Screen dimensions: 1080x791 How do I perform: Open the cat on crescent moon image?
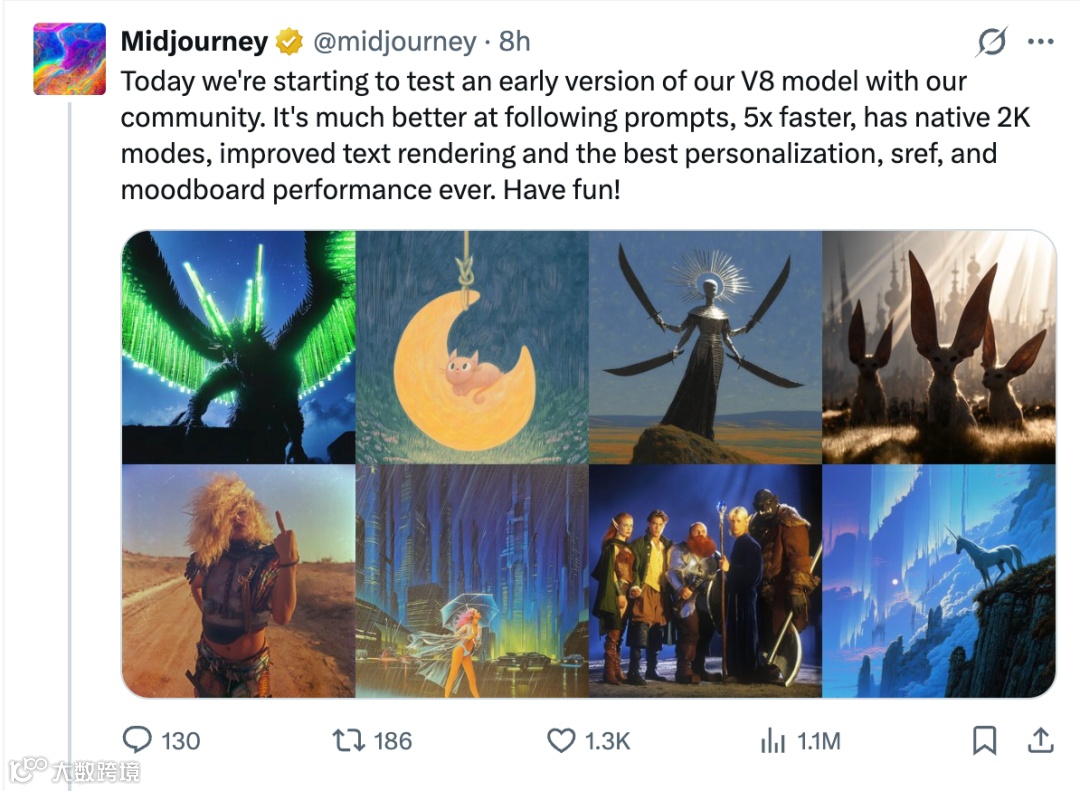click(472, 347)
